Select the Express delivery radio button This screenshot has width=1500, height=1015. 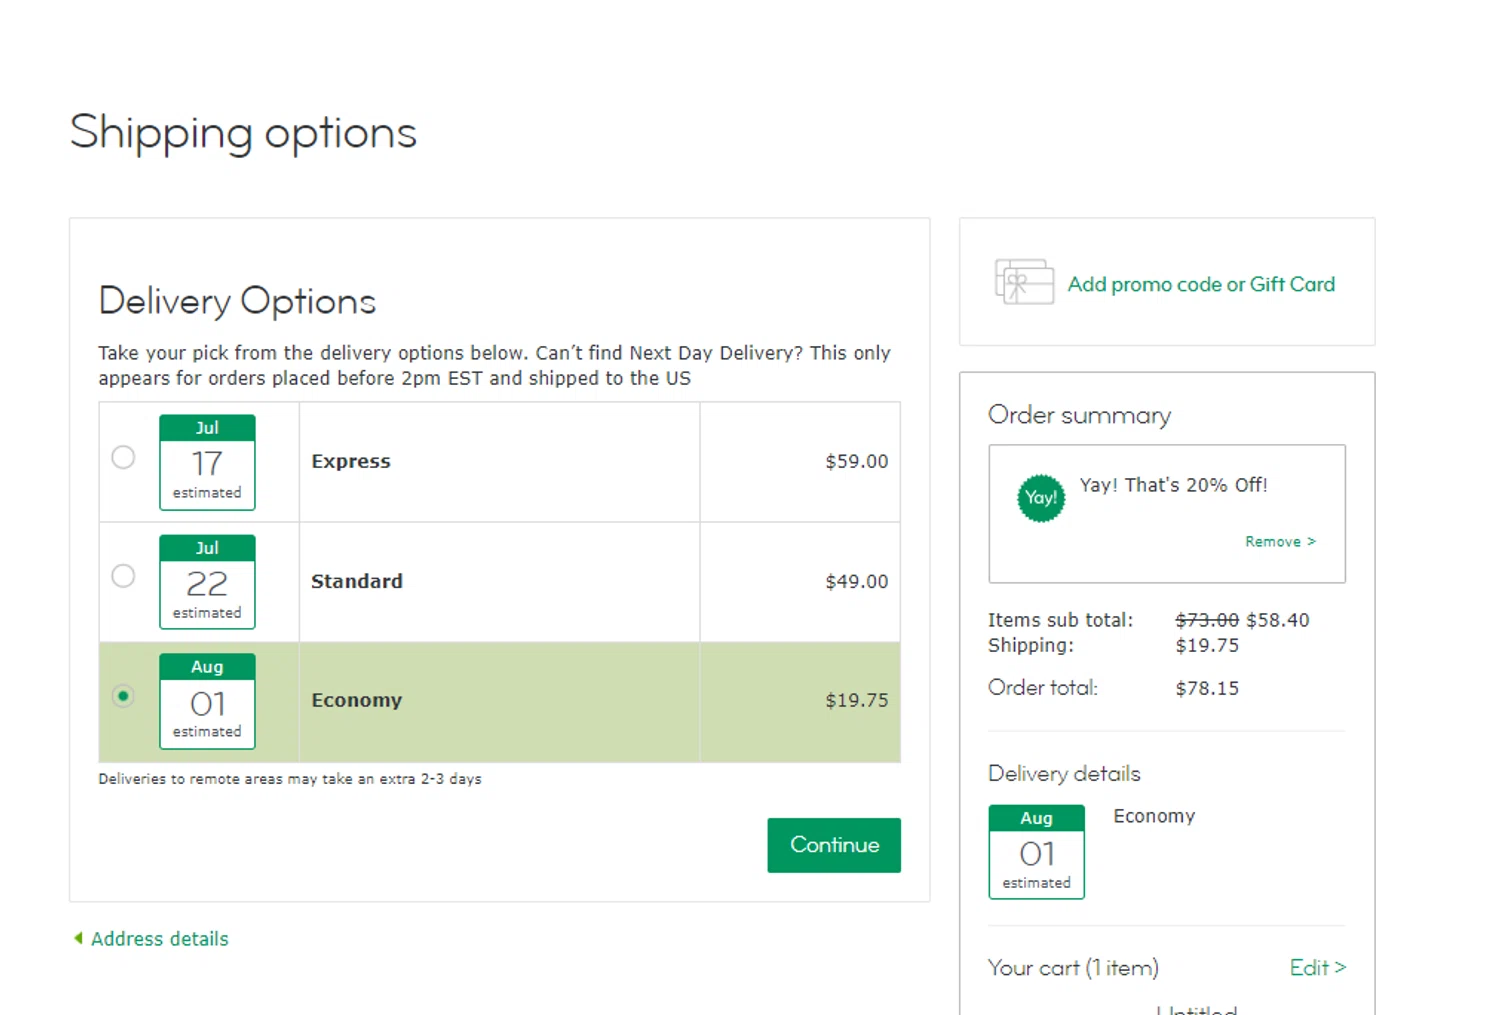pos(123,457)
